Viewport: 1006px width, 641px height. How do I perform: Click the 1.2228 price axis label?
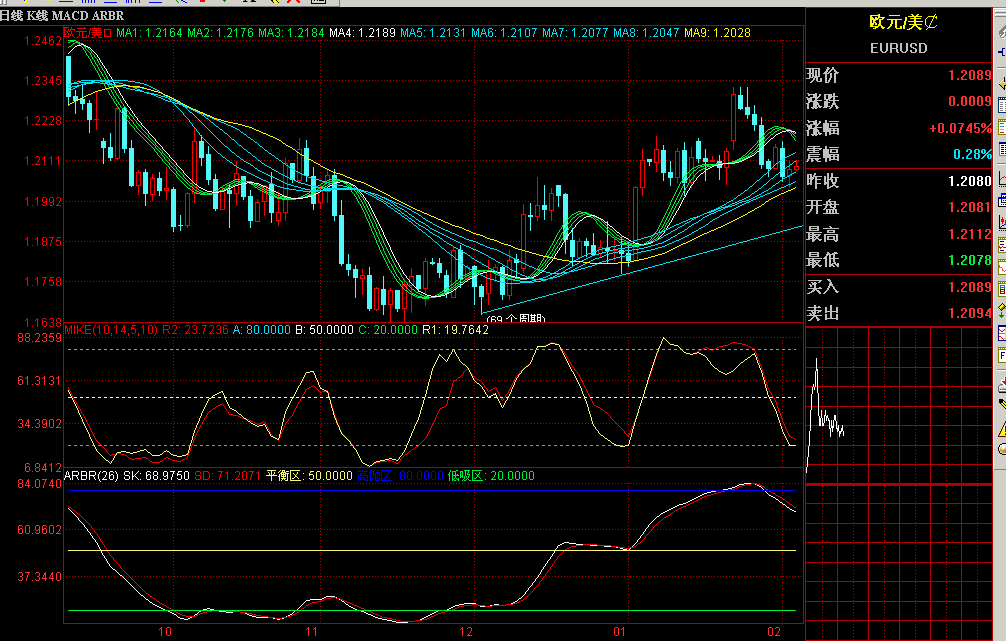(43, 121)
